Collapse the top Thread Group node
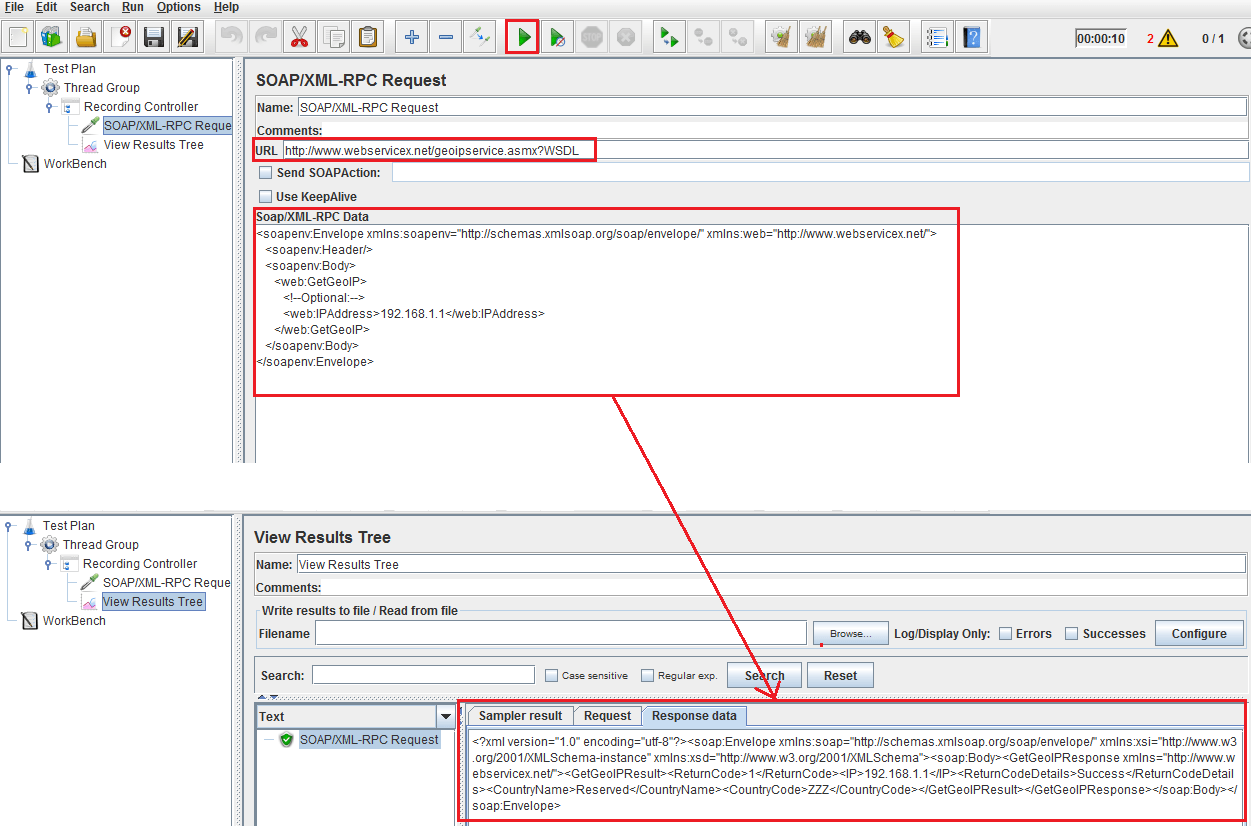 click(x=30, y=88)
